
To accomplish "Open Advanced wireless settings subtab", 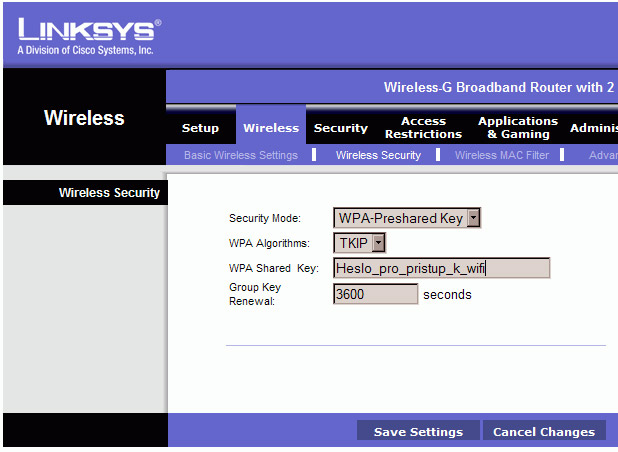I will coord(603,155).
